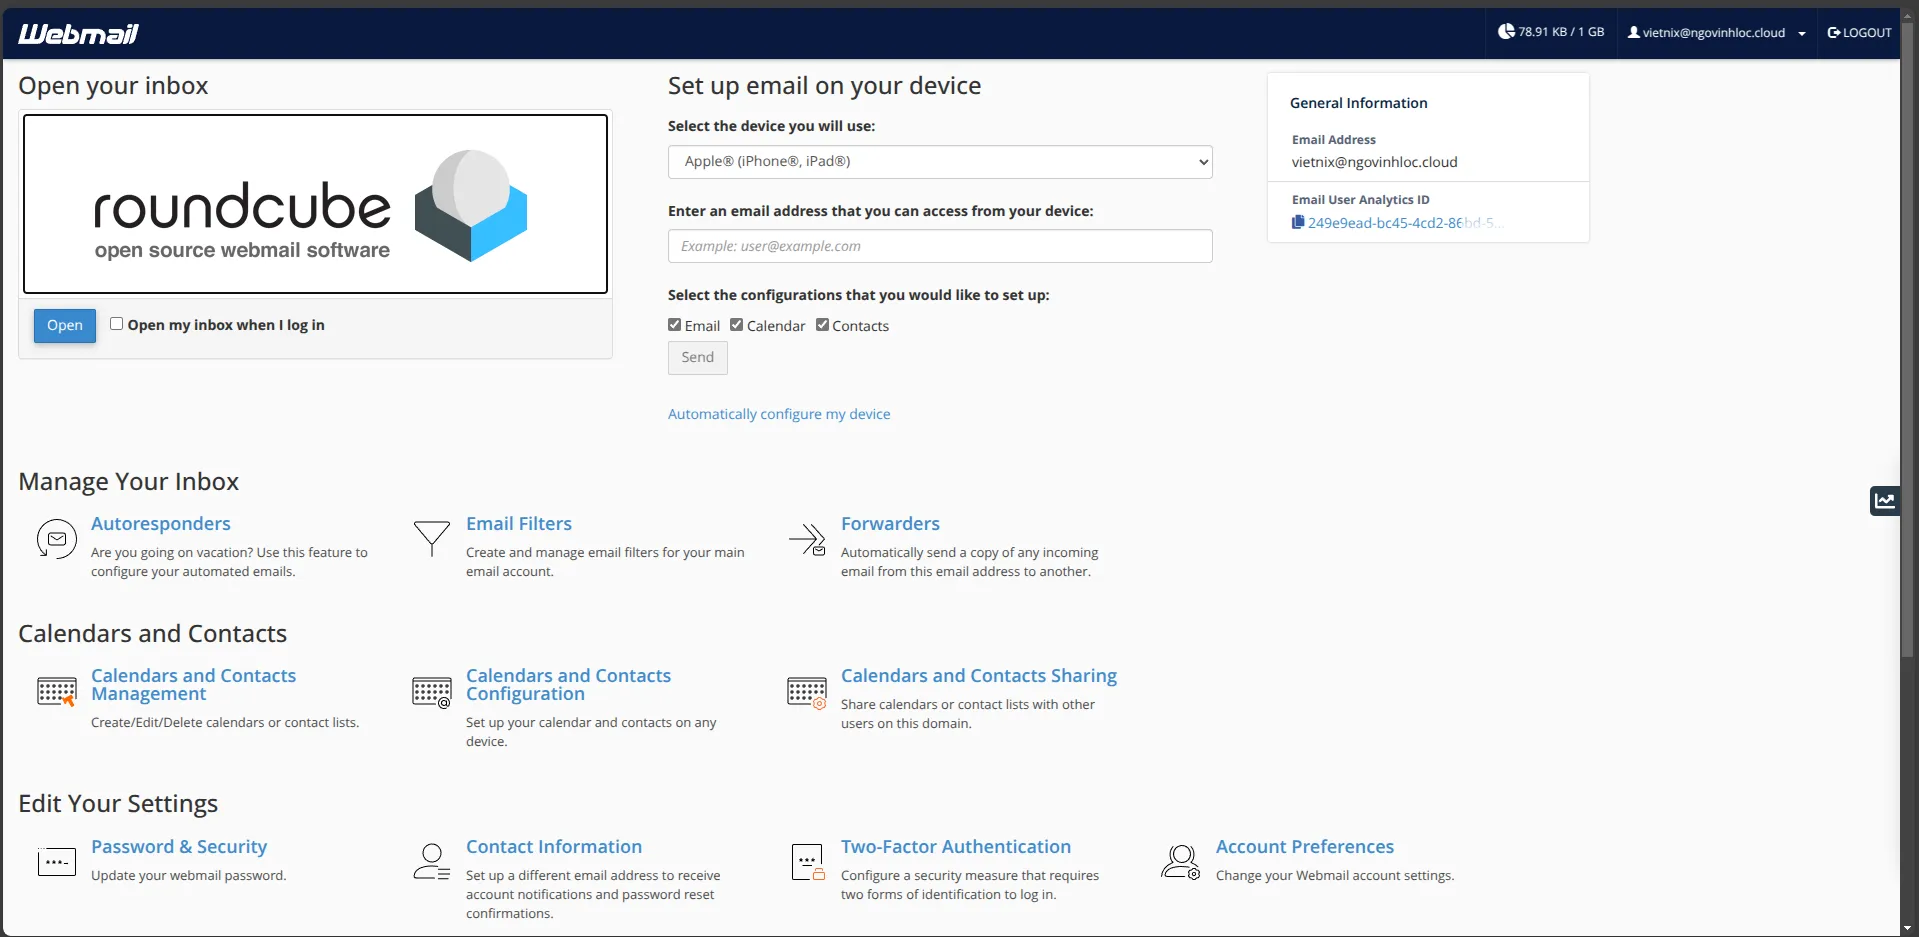Click the Autoresponders envelope icon
This screenshot has width=1919, height=937.
pyautogui.click(x=56, y=539)
